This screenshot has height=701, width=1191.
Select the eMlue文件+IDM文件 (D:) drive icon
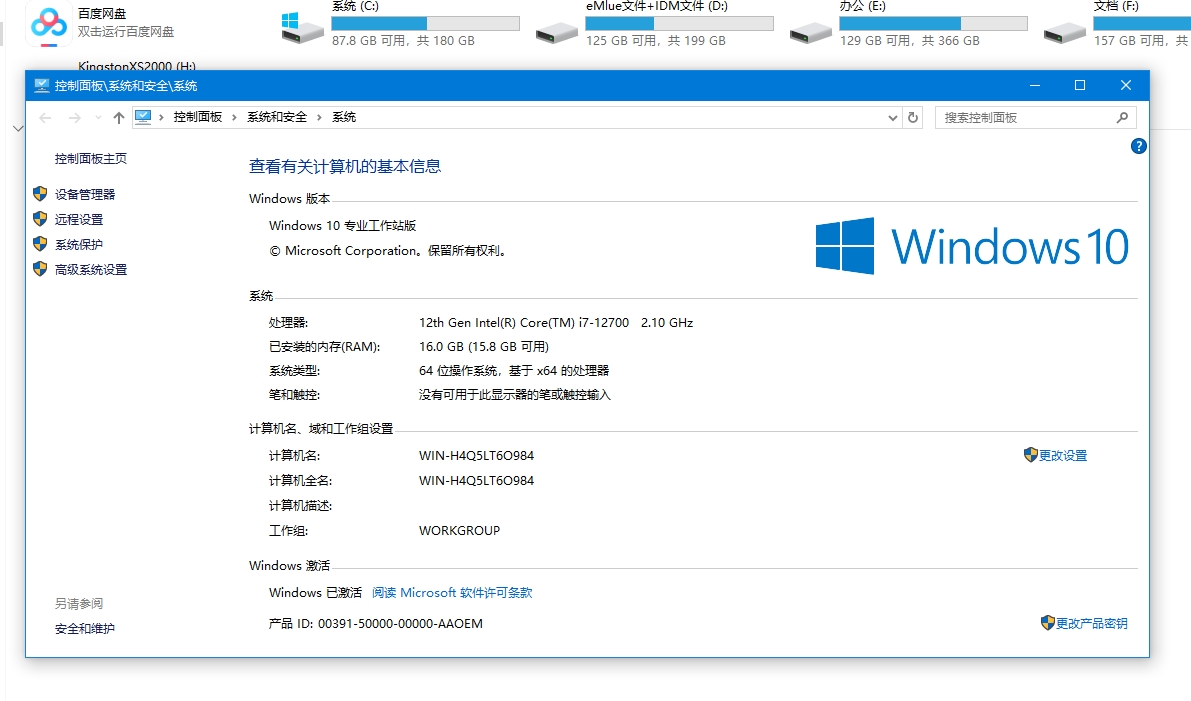(x=557, y=32)
